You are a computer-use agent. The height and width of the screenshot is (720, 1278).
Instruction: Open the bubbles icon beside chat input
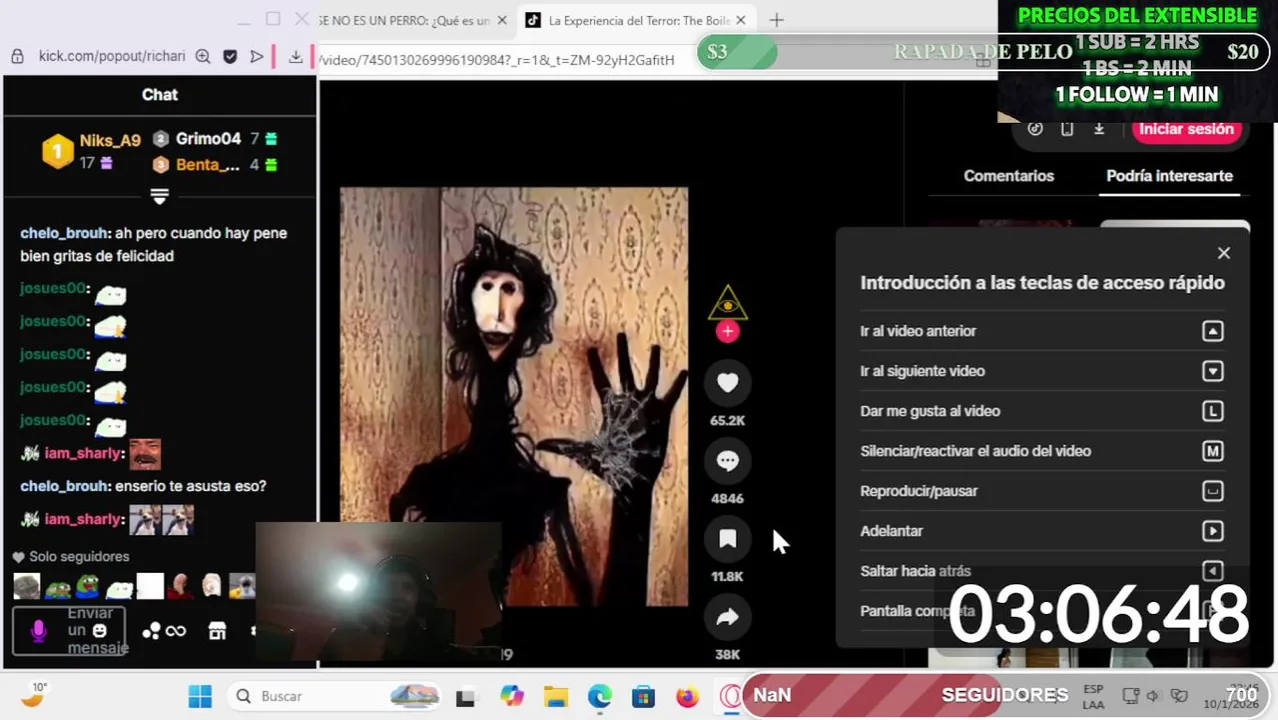coord(152,631)
